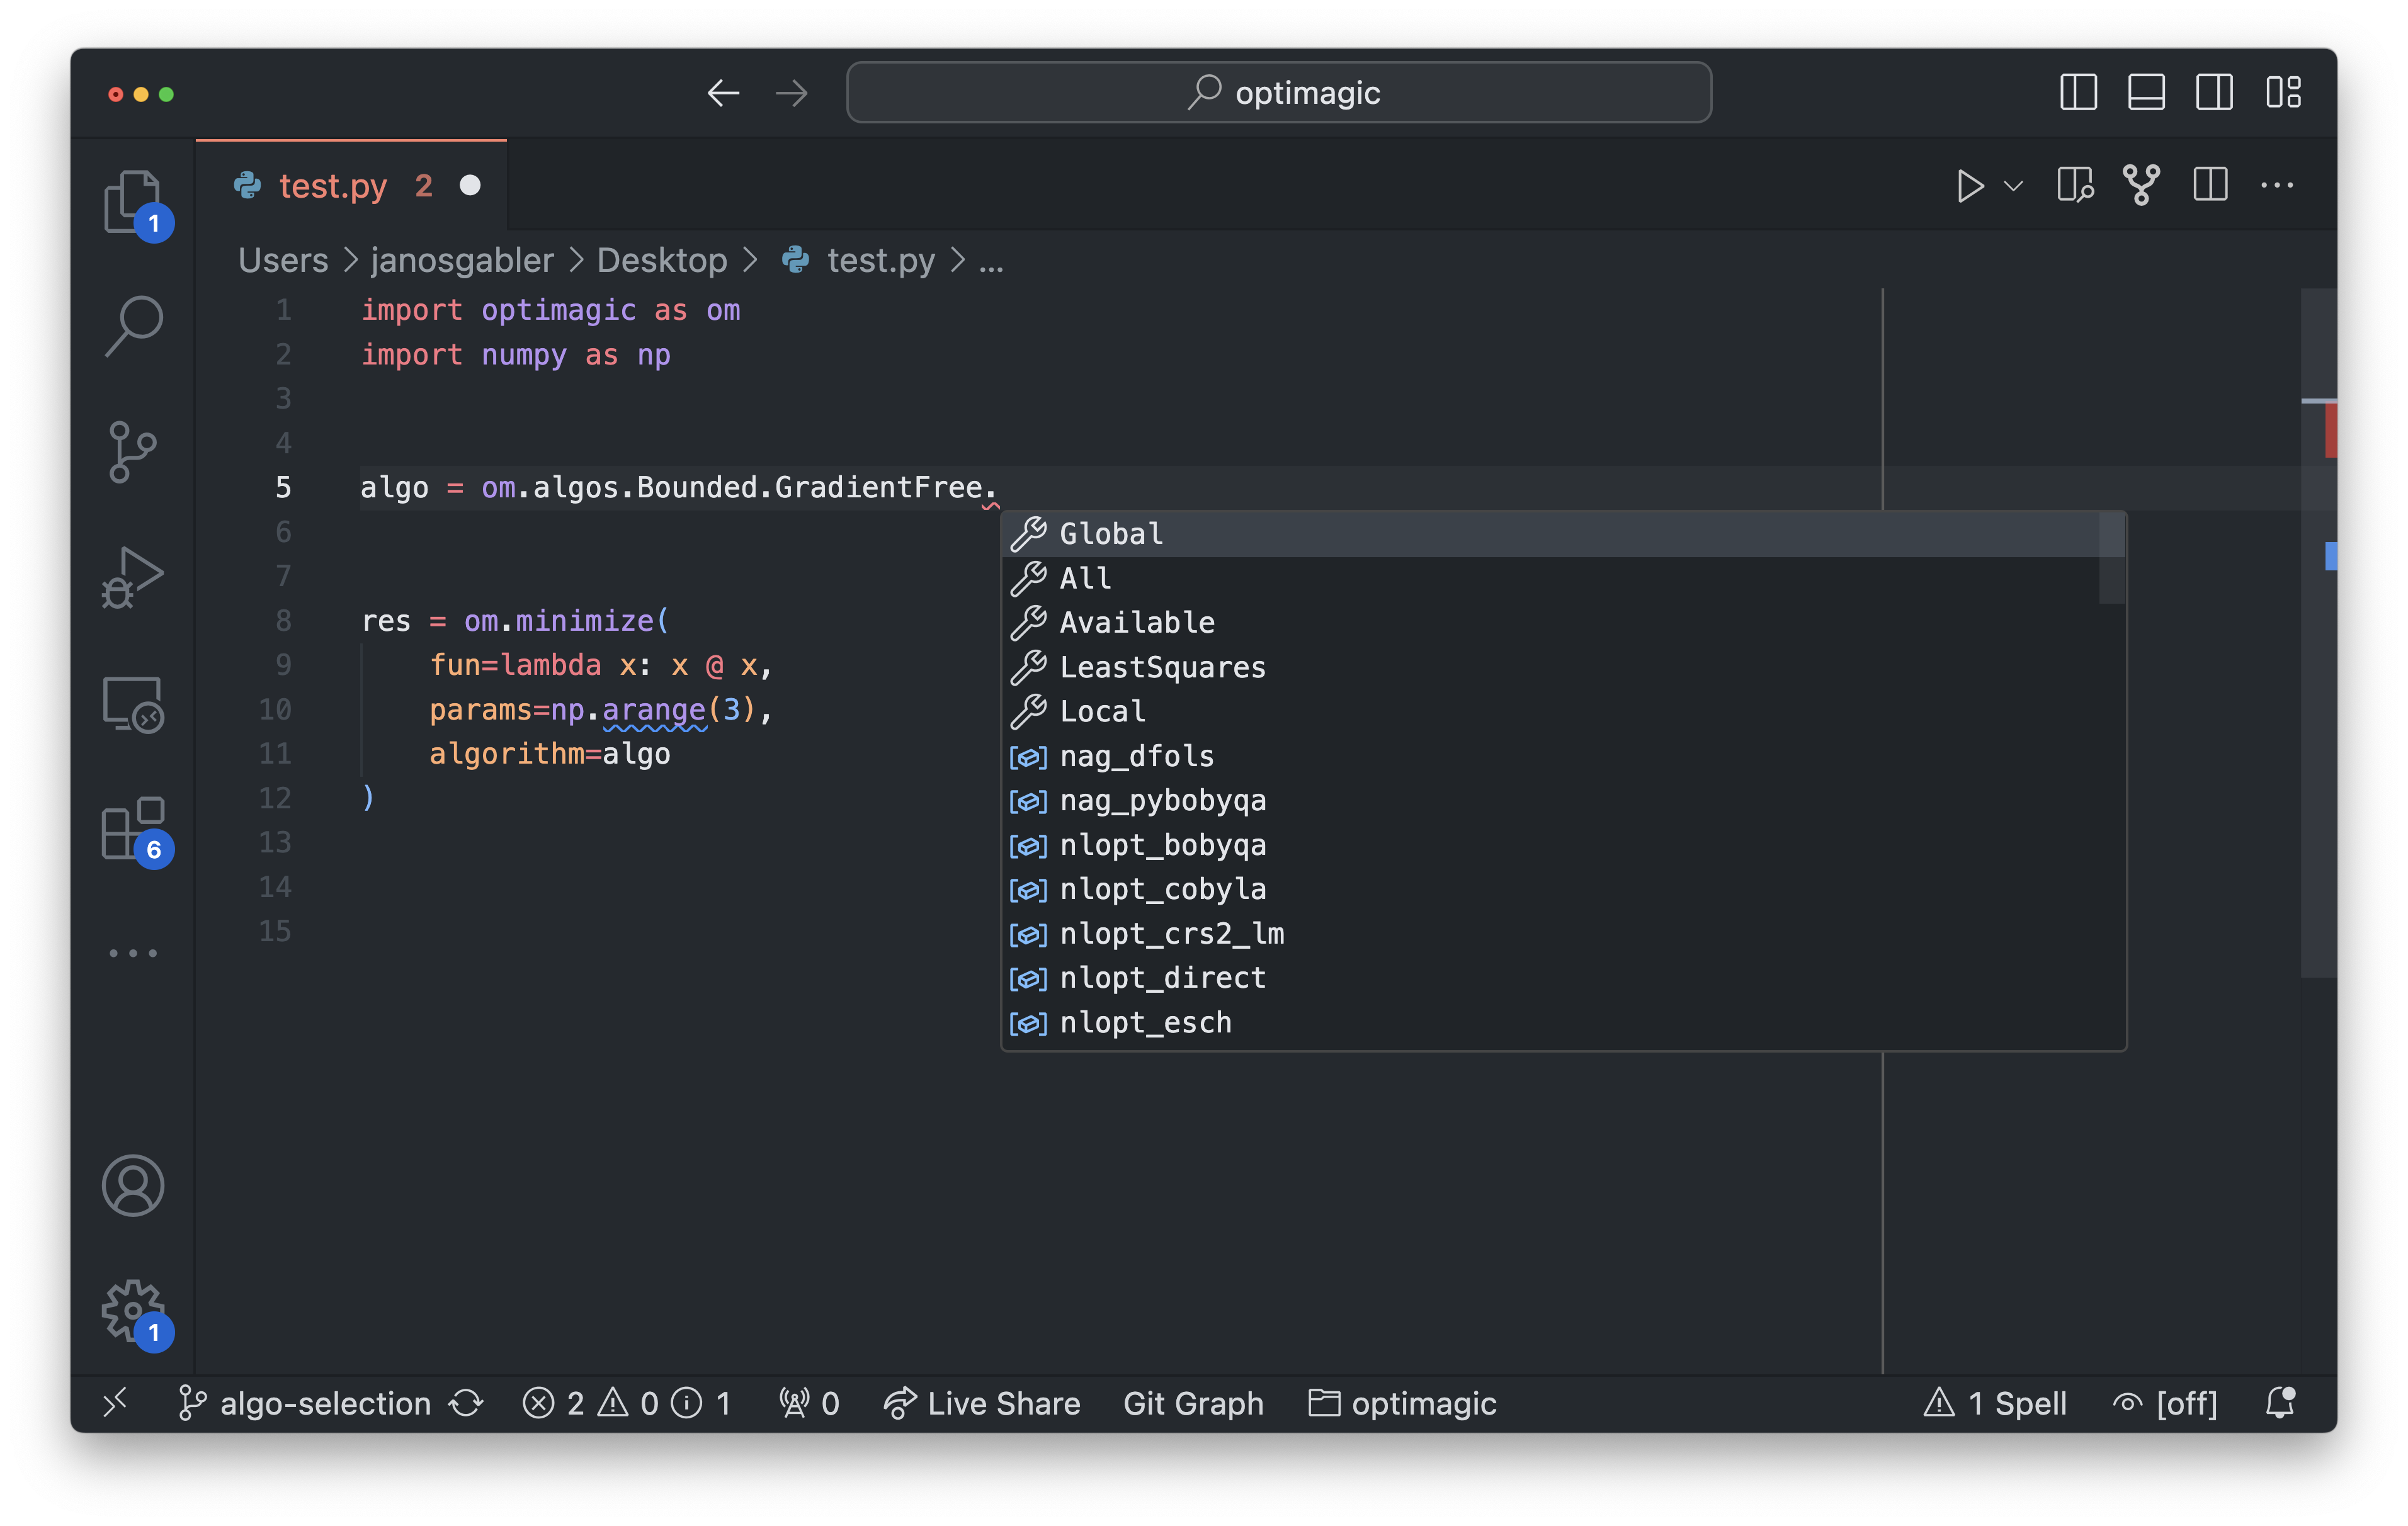Open the Source Control view
2408x1526 pixels.
133,451
